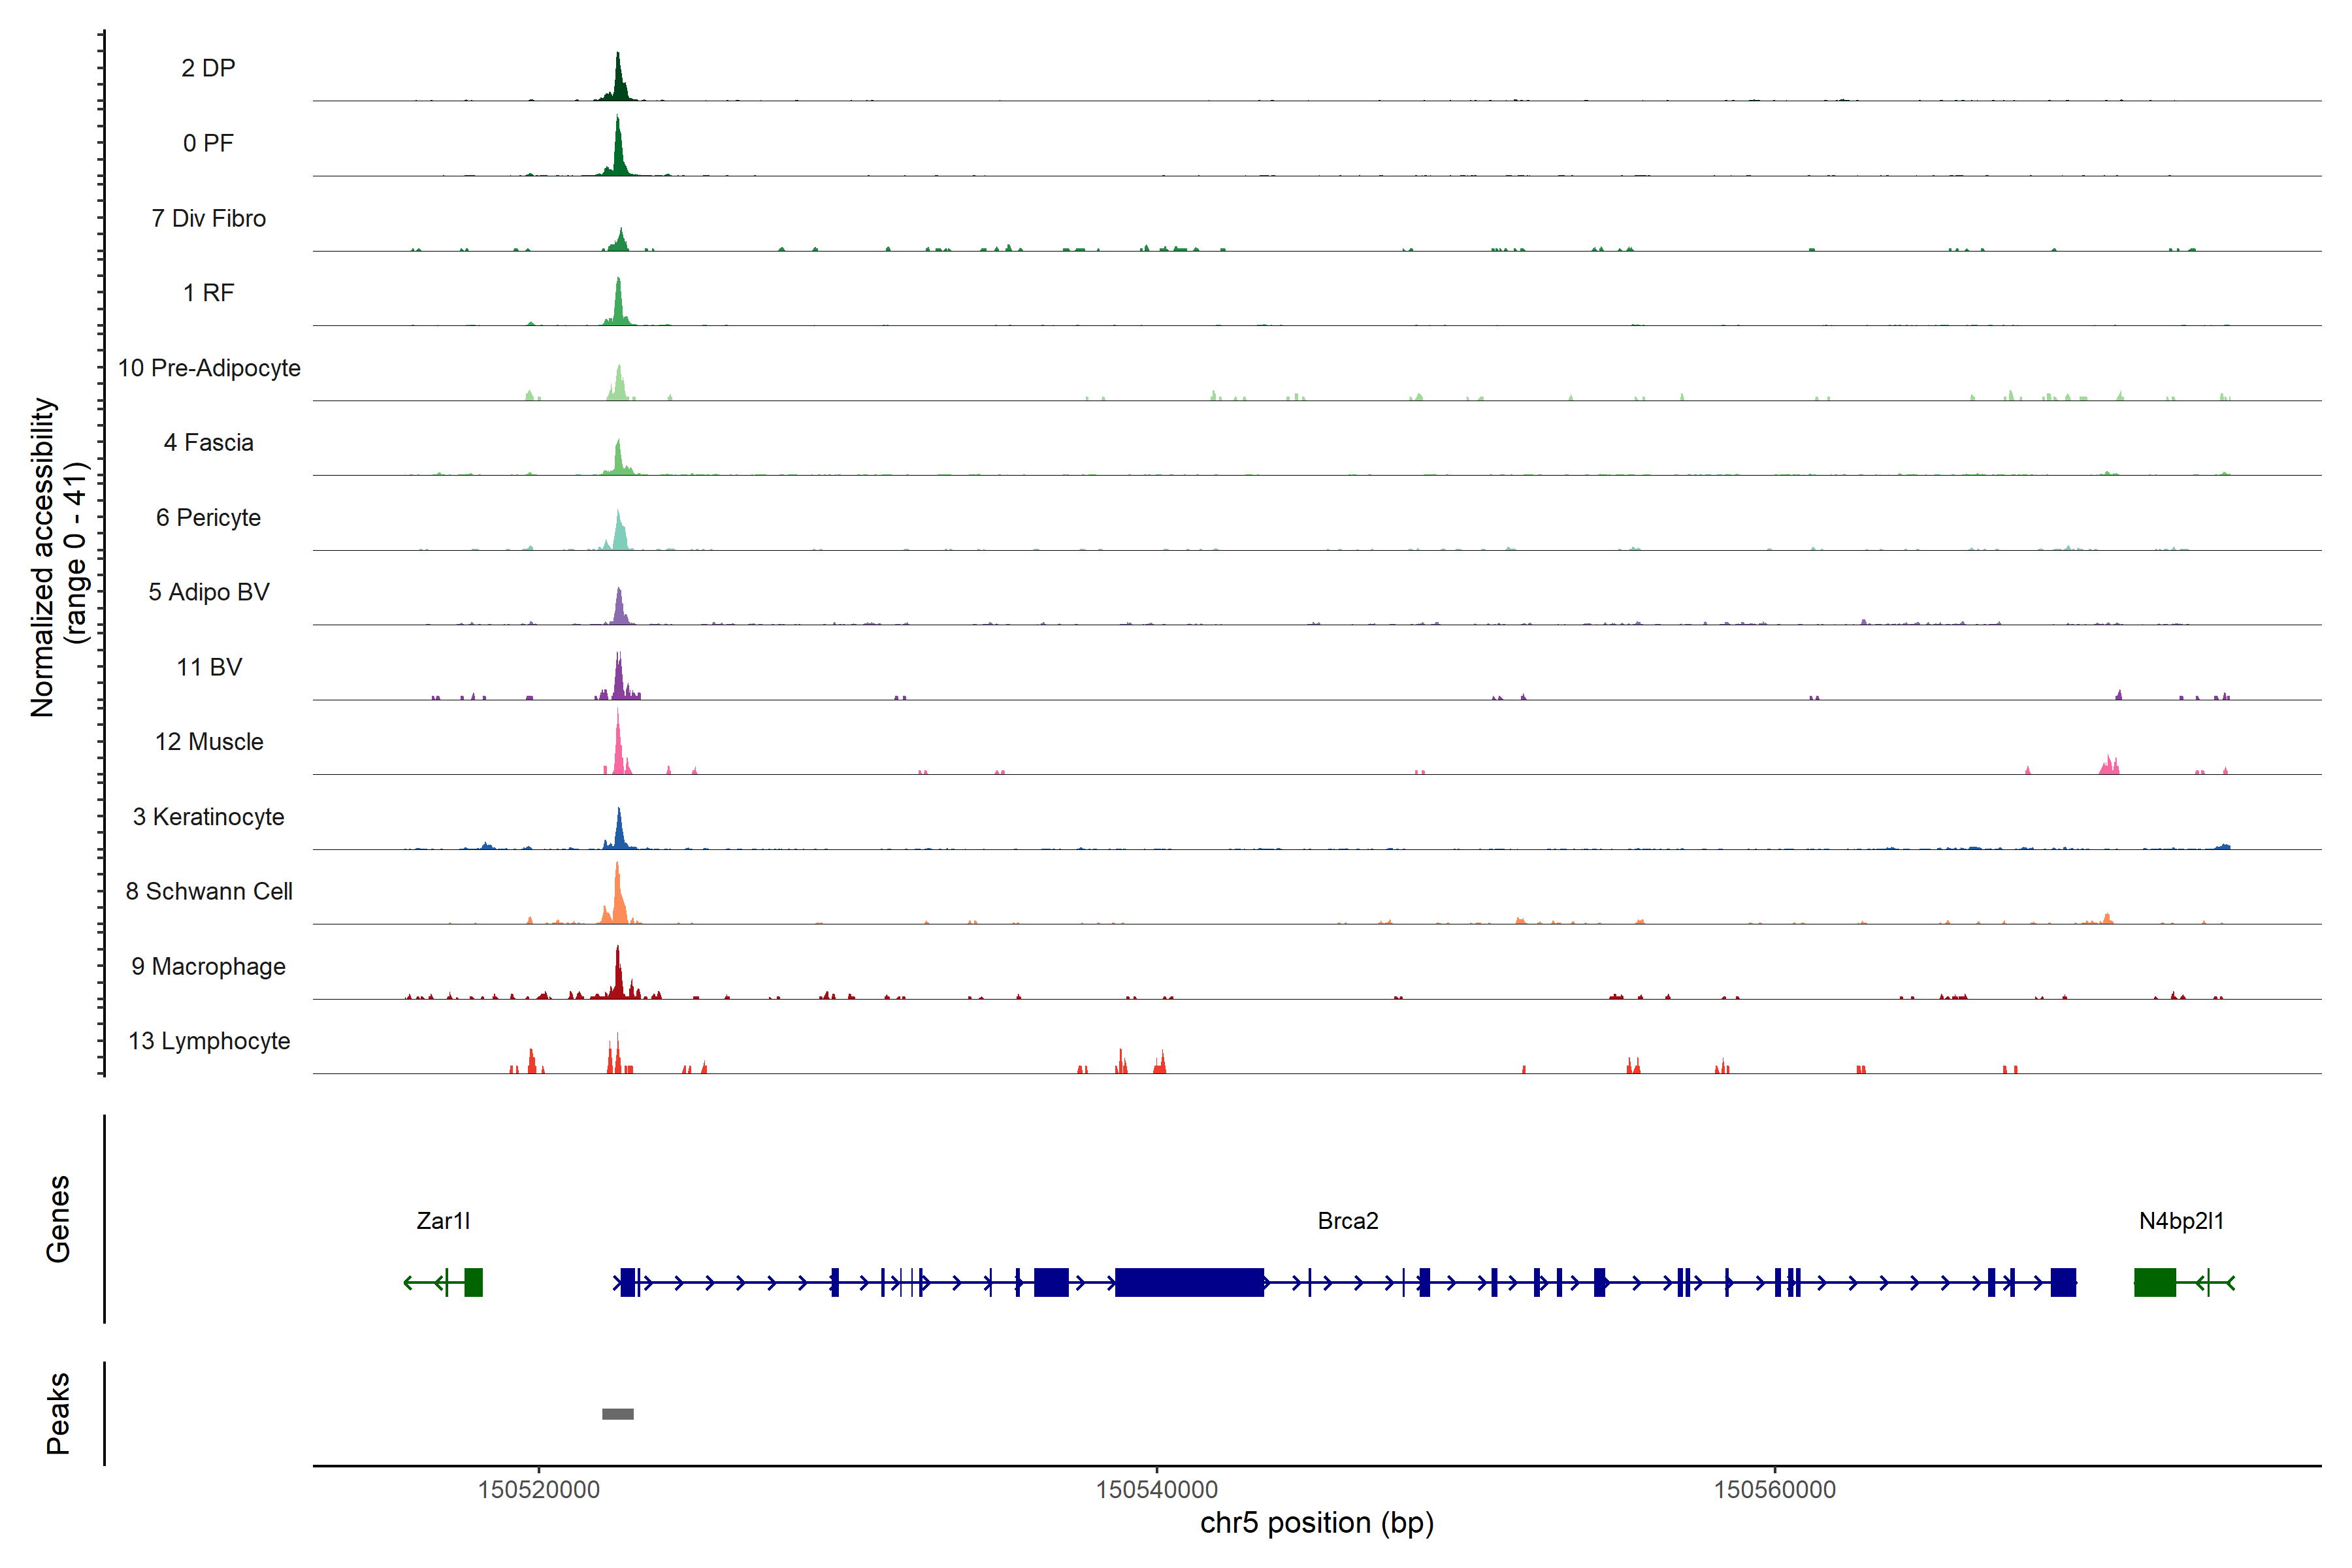This screenshot has height=1568, width=2352.
Task: Select the Zar1l gene label
Action: (x=443, y=1221)
